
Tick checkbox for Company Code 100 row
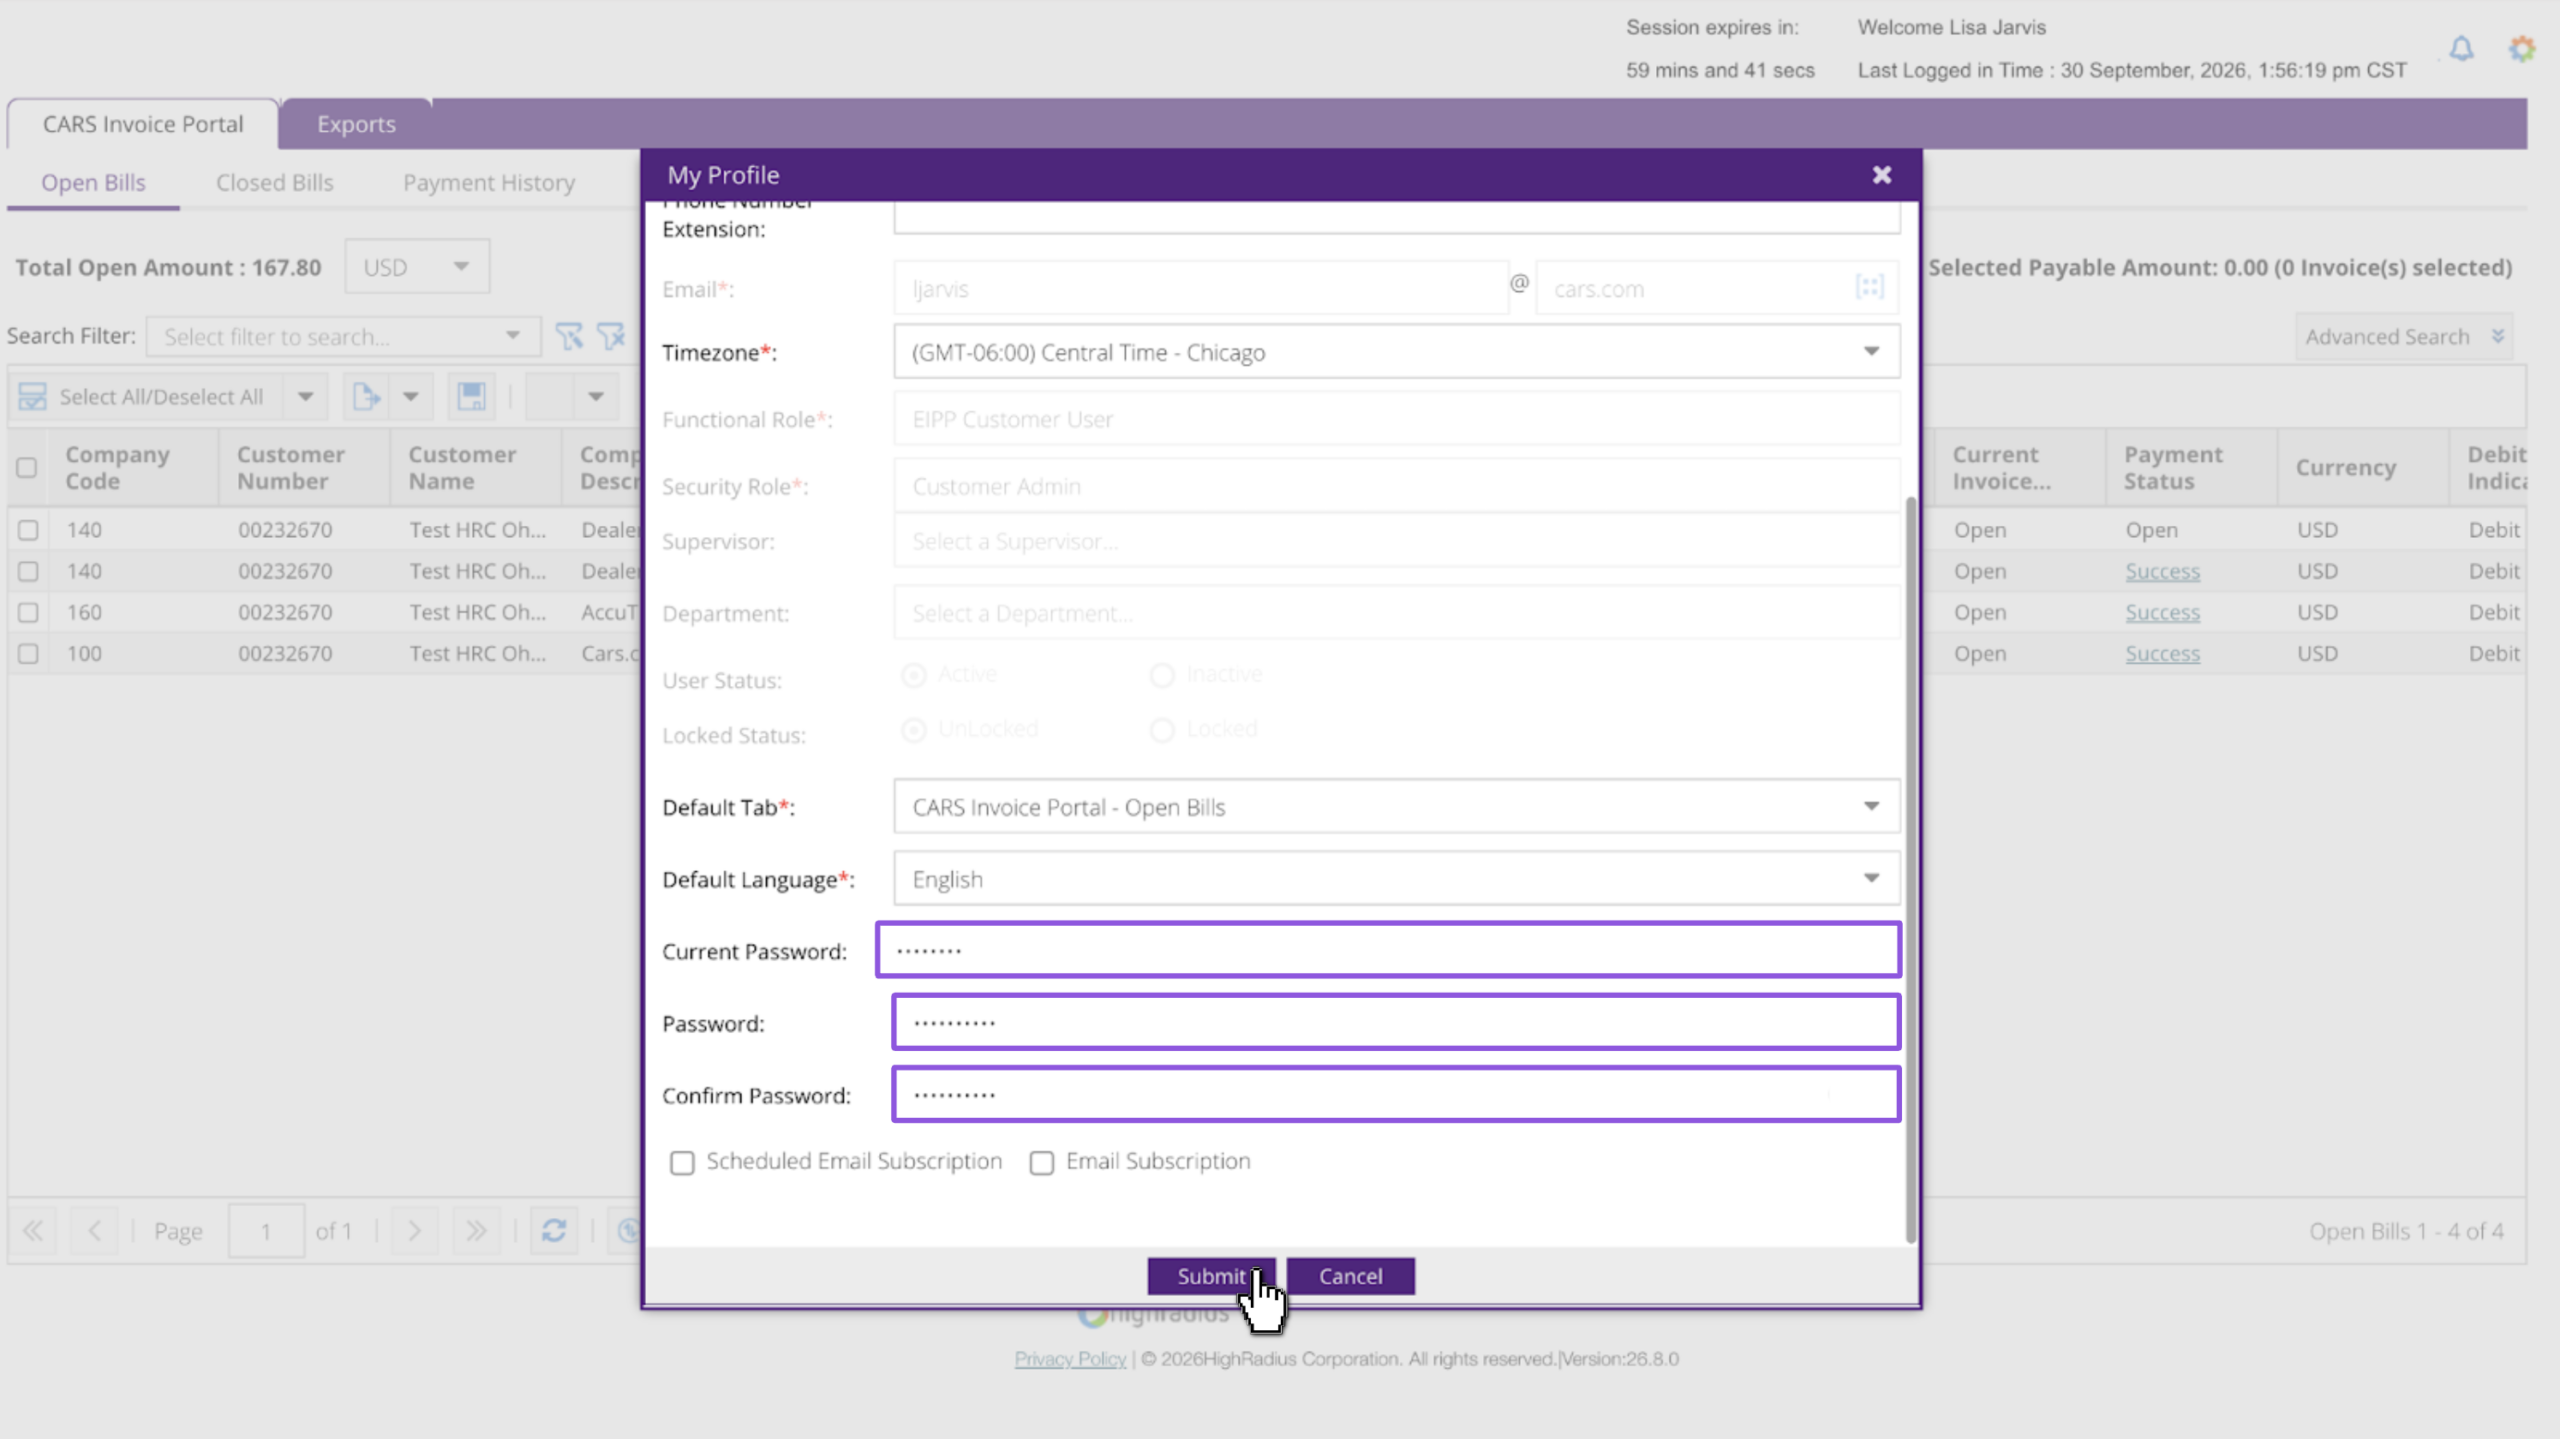click(x=28, y=653)
